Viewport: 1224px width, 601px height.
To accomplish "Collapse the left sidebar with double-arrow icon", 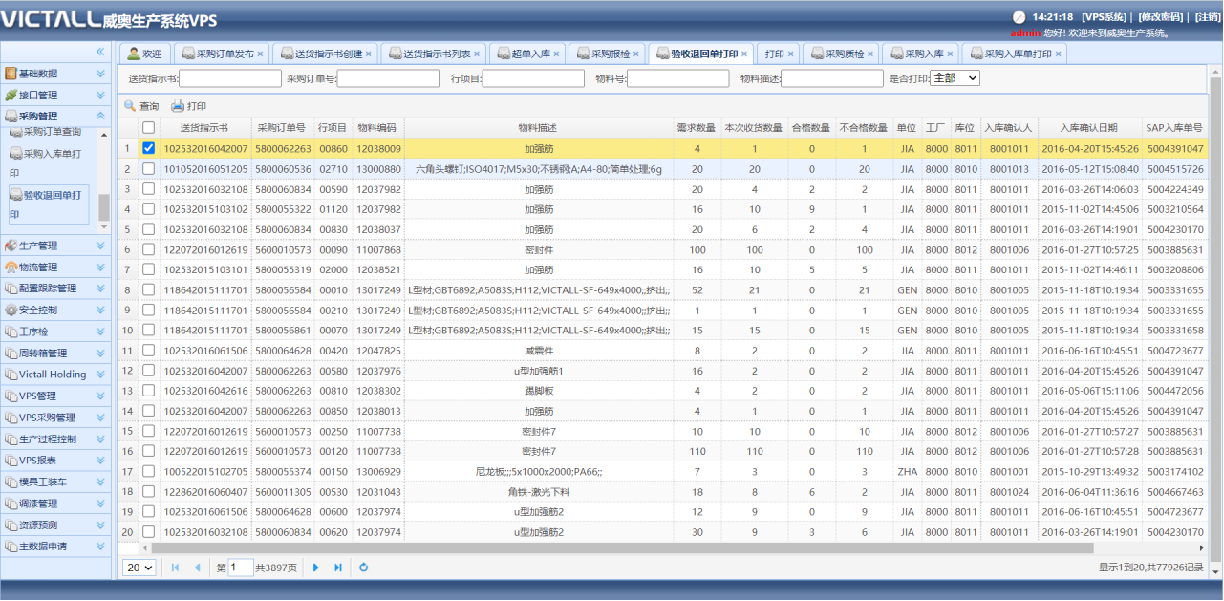I will (100, 52).
